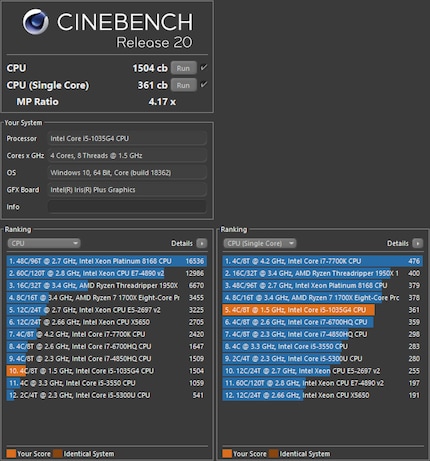Toggle the CPU test checkmark
This screenshot has width=430, height=461.
(x=203, y=68)
